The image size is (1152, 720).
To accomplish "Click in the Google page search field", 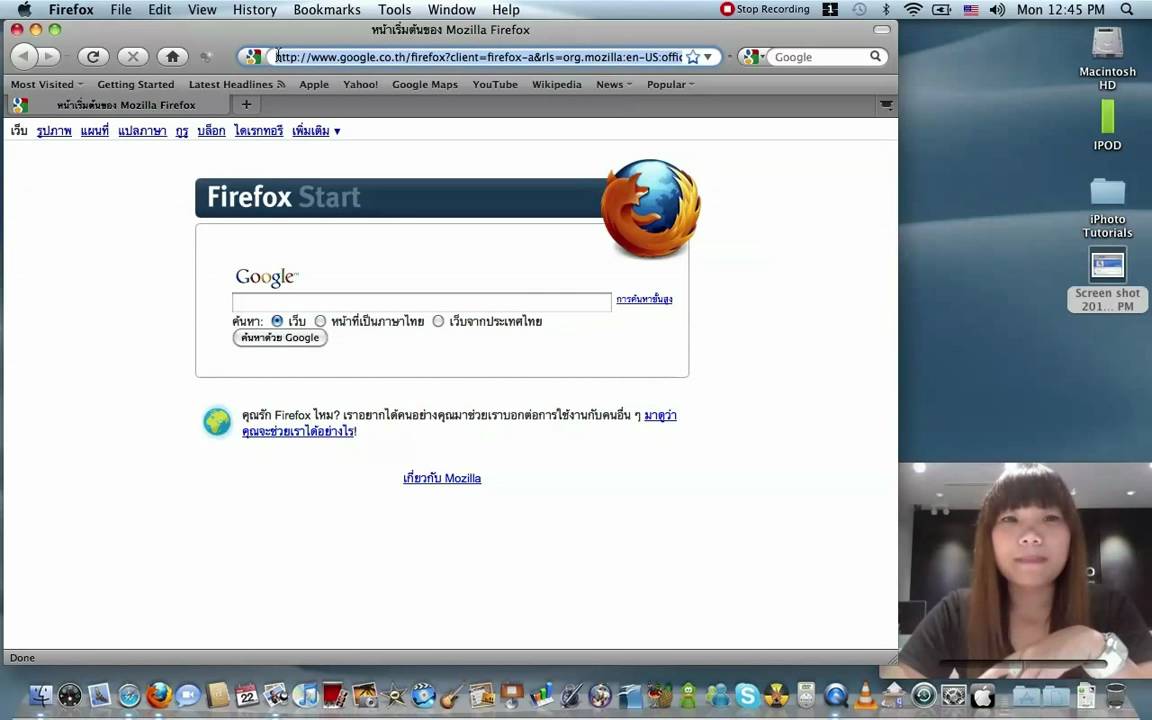I will (x=422, y=302).
